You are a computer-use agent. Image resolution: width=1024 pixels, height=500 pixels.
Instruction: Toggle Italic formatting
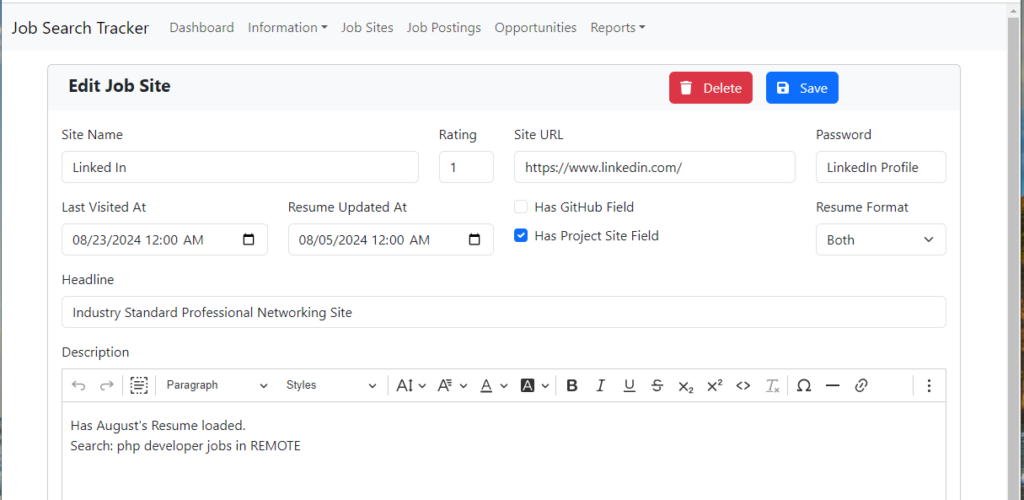coord(601,386)
